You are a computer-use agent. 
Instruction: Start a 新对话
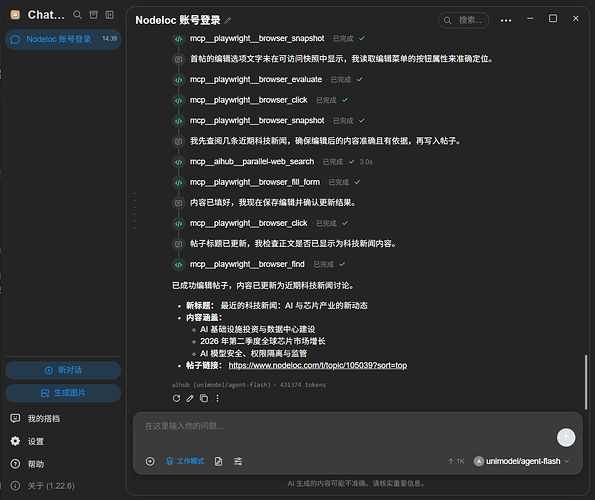pyautogui.click(x=63, y=370)
